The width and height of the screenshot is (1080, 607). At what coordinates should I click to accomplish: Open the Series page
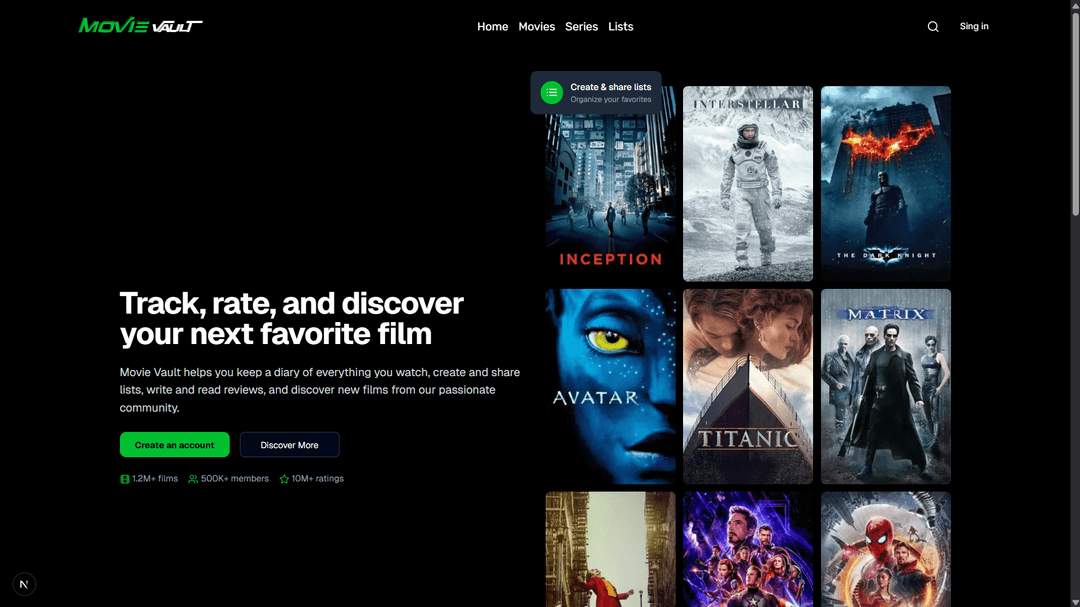coord(581,26)
